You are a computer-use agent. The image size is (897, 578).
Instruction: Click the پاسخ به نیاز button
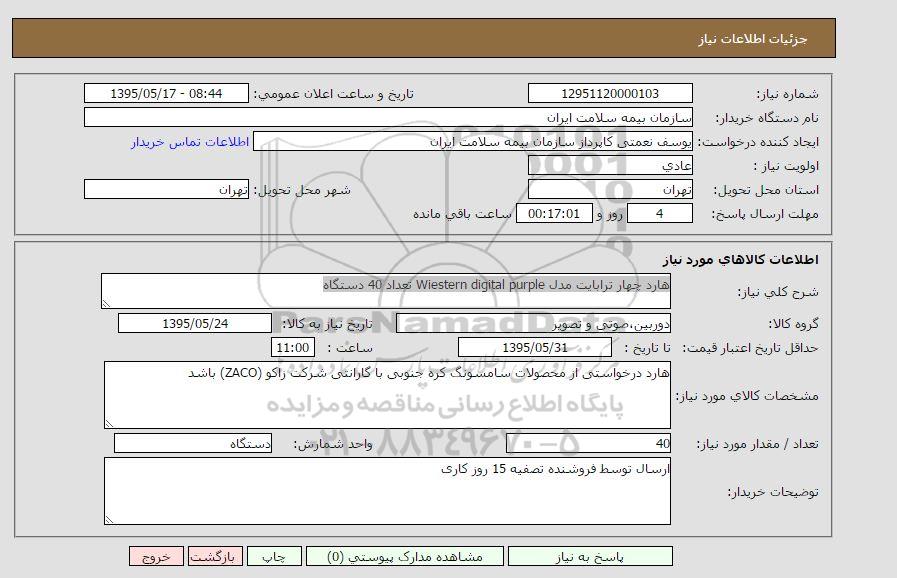[x=590, y=556]
